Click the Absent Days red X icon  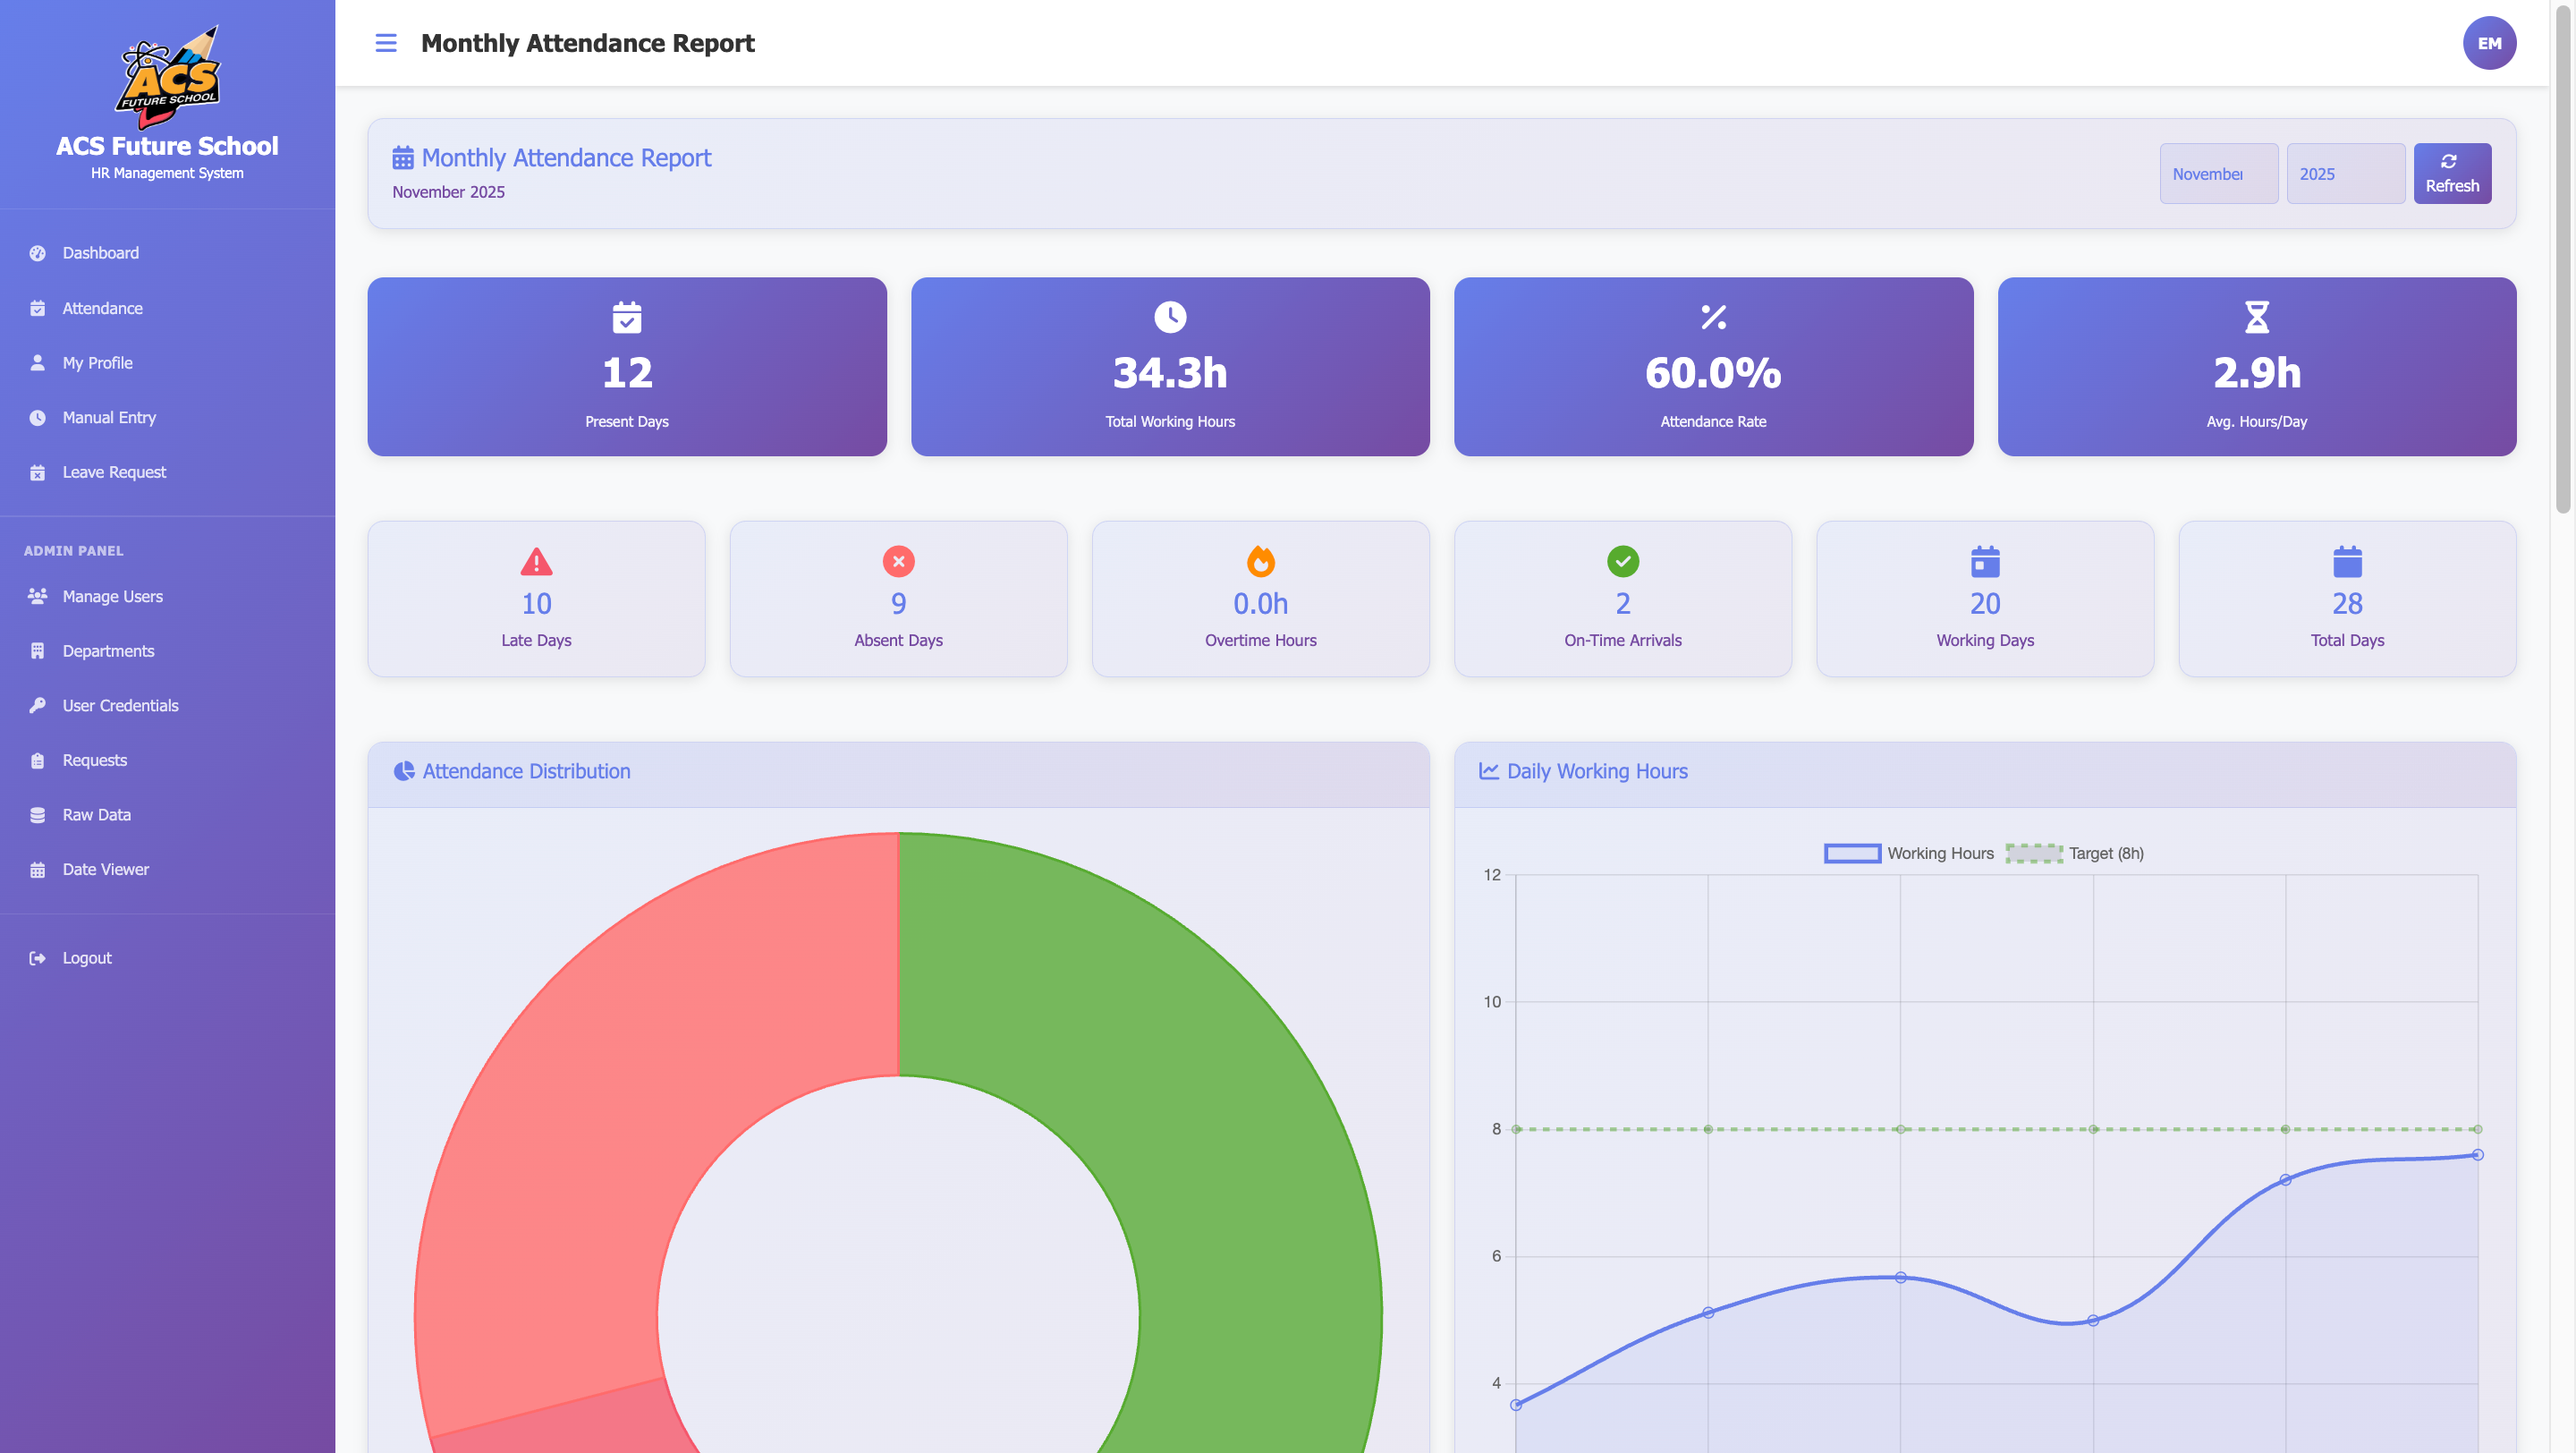pyautogui.click(x=898, y=562)
